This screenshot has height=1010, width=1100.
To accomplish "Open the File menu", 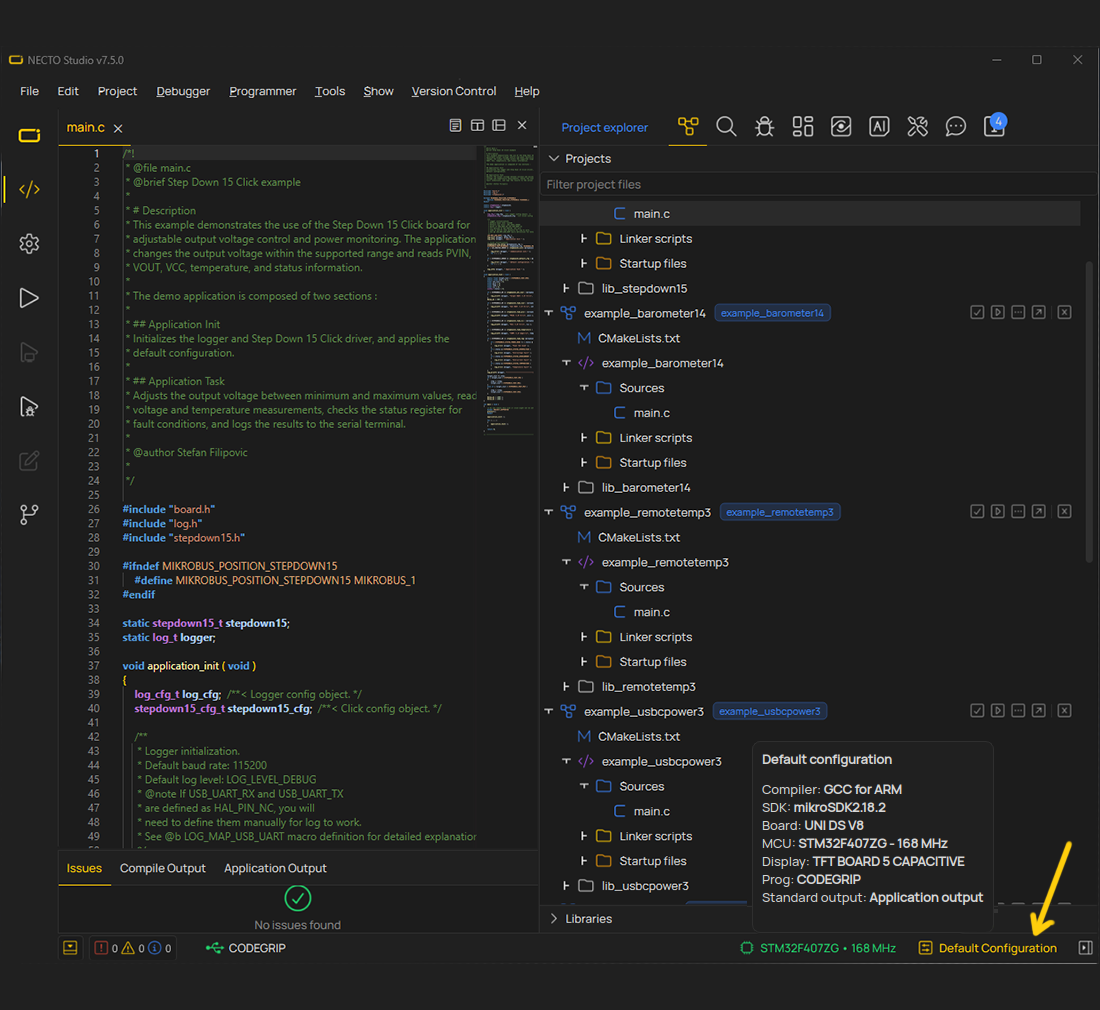I will 29,91.
